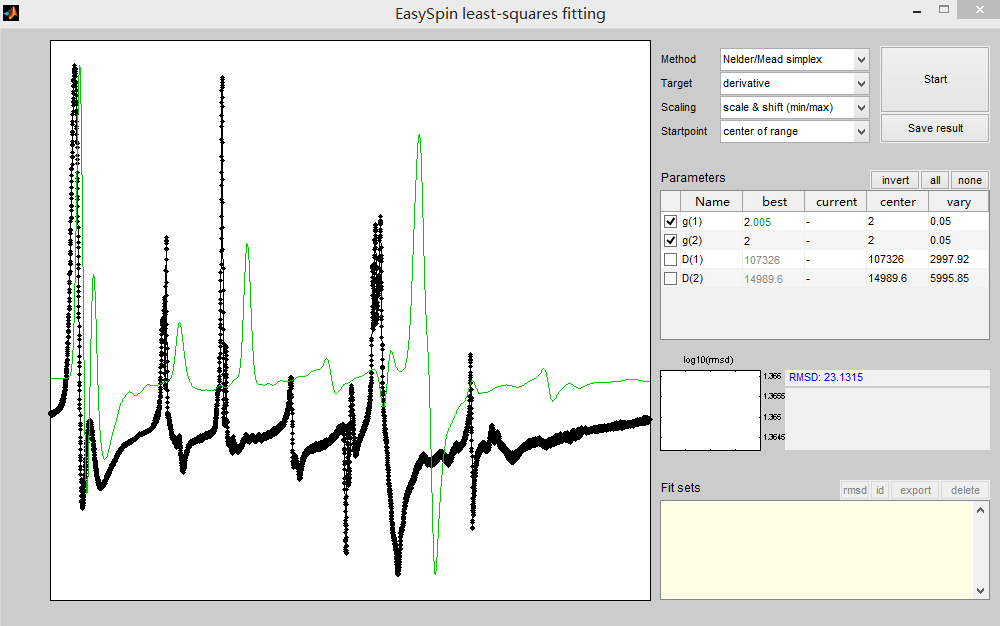Click the Fit sets scrollbar up arrow
Viewport: 1000px width, 626px height.
(x=981, y=510)
